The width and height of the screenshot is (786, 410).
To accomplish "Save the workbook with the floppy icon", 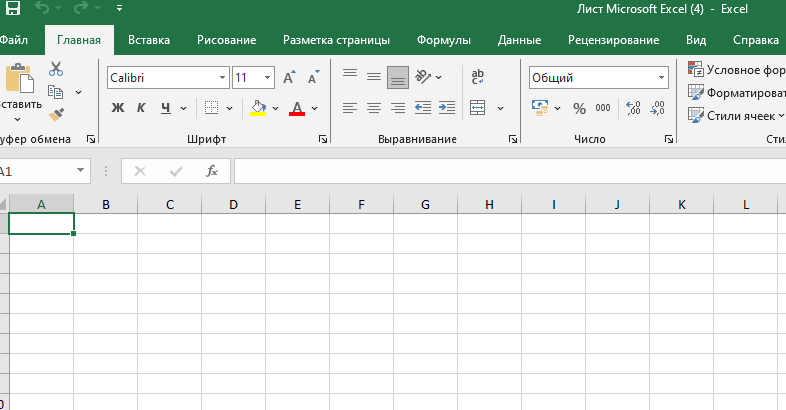I will (x=13, y=8).
